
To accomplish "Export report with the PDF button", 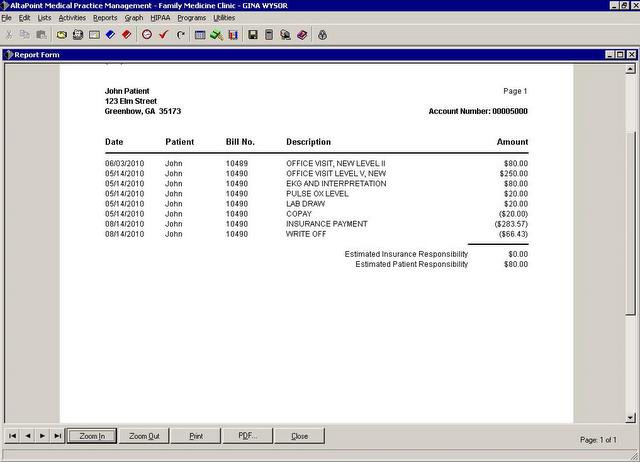I will 247,436.
